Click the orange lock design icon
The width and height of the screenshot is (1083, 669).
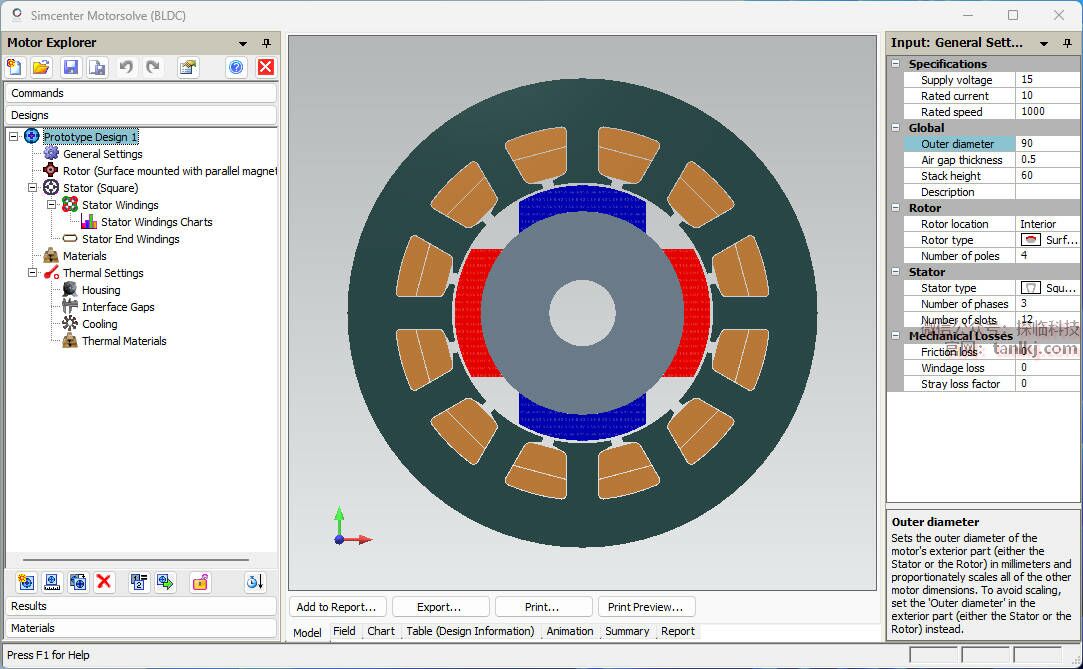click(x=200, y=582)
